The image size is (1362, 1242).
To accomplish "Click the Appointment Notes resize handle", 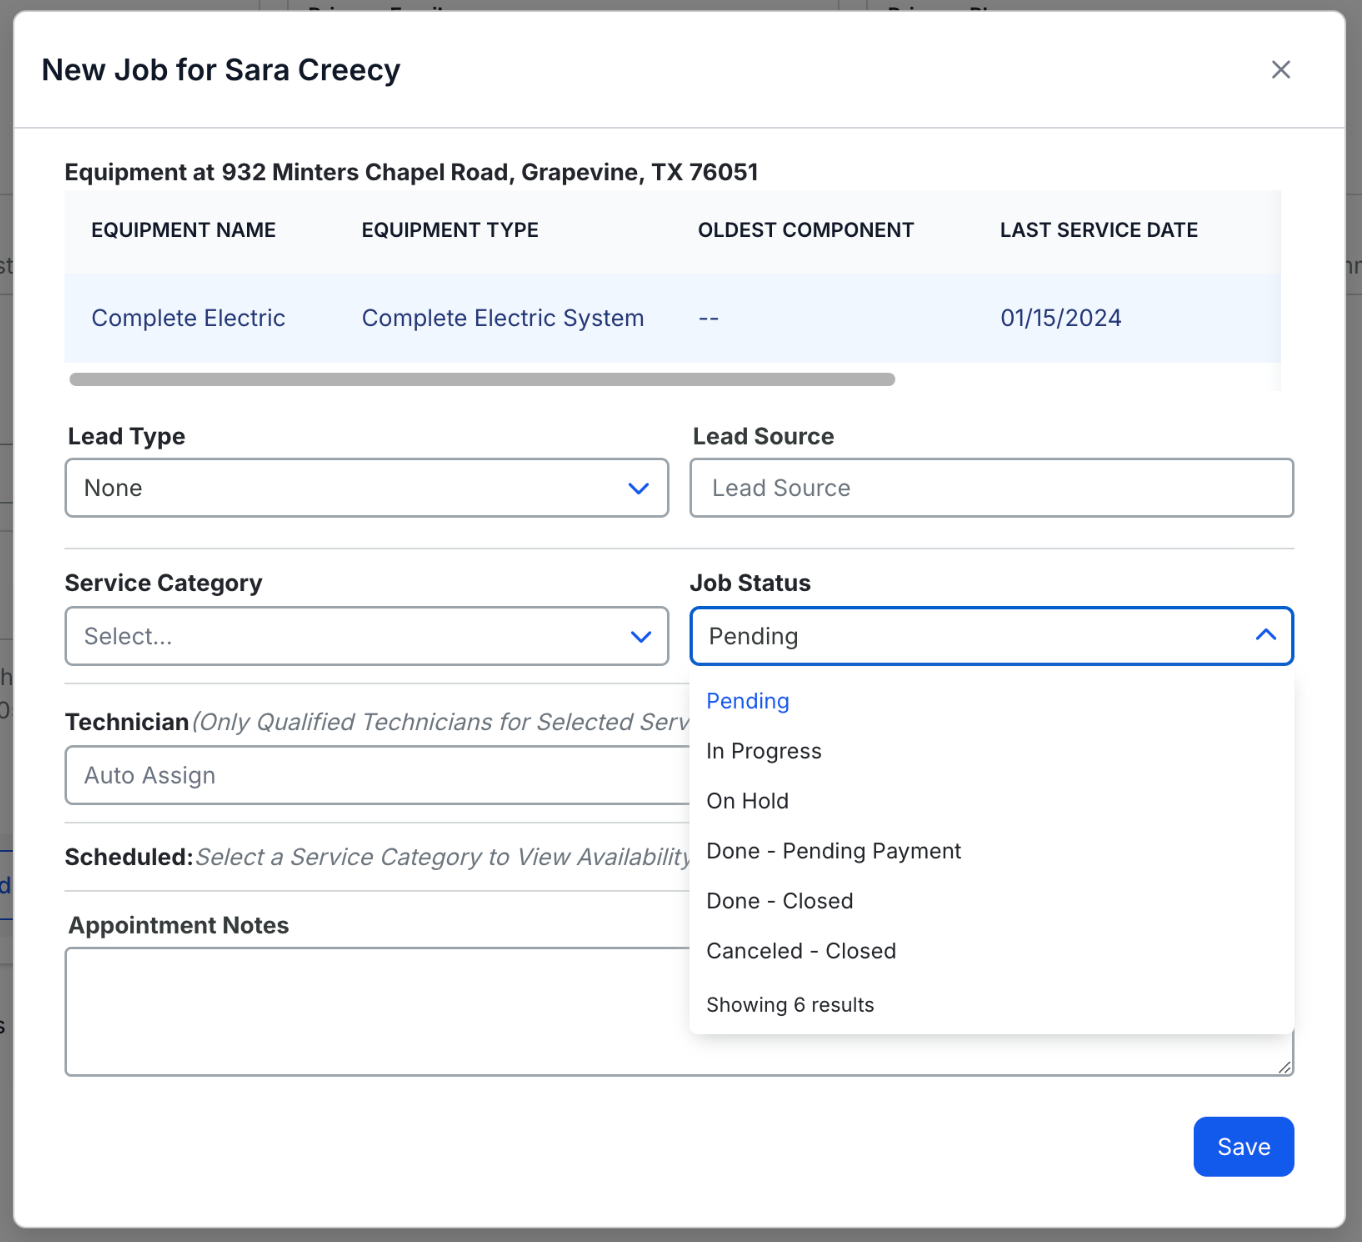I will [1284, 1066].
